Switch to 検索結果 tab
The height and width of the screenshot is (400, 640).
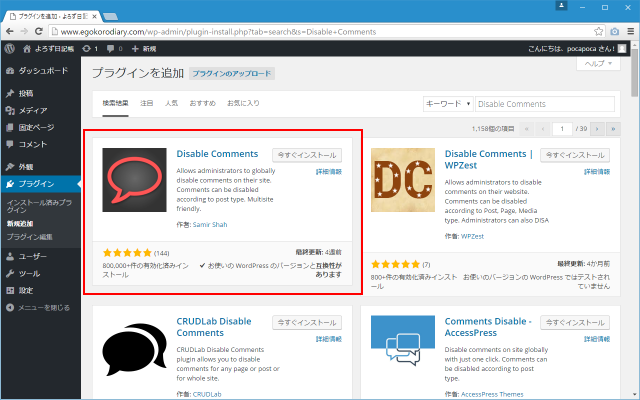tap(116, 103)
